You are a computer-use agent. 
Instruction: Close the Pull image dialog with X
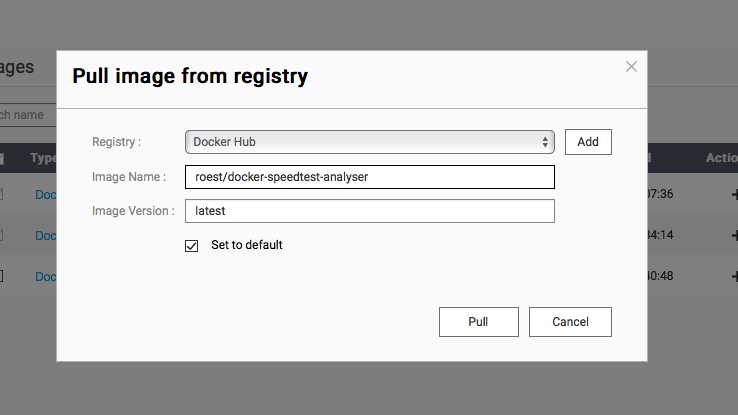click(x=631, y=67)
